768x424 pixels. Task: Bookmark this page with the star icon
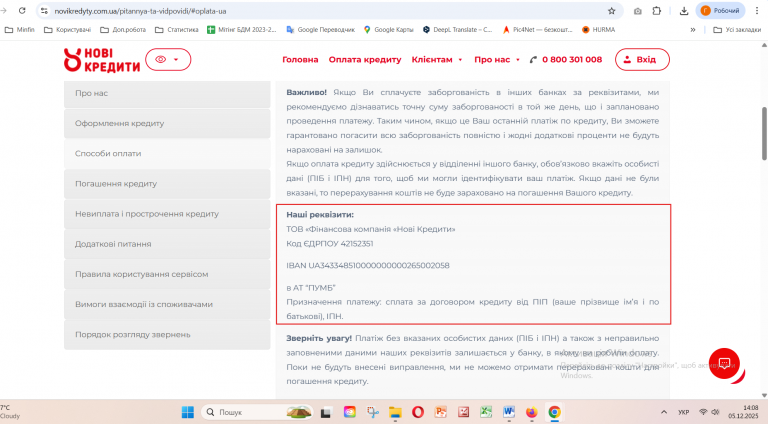pos(611,11)
